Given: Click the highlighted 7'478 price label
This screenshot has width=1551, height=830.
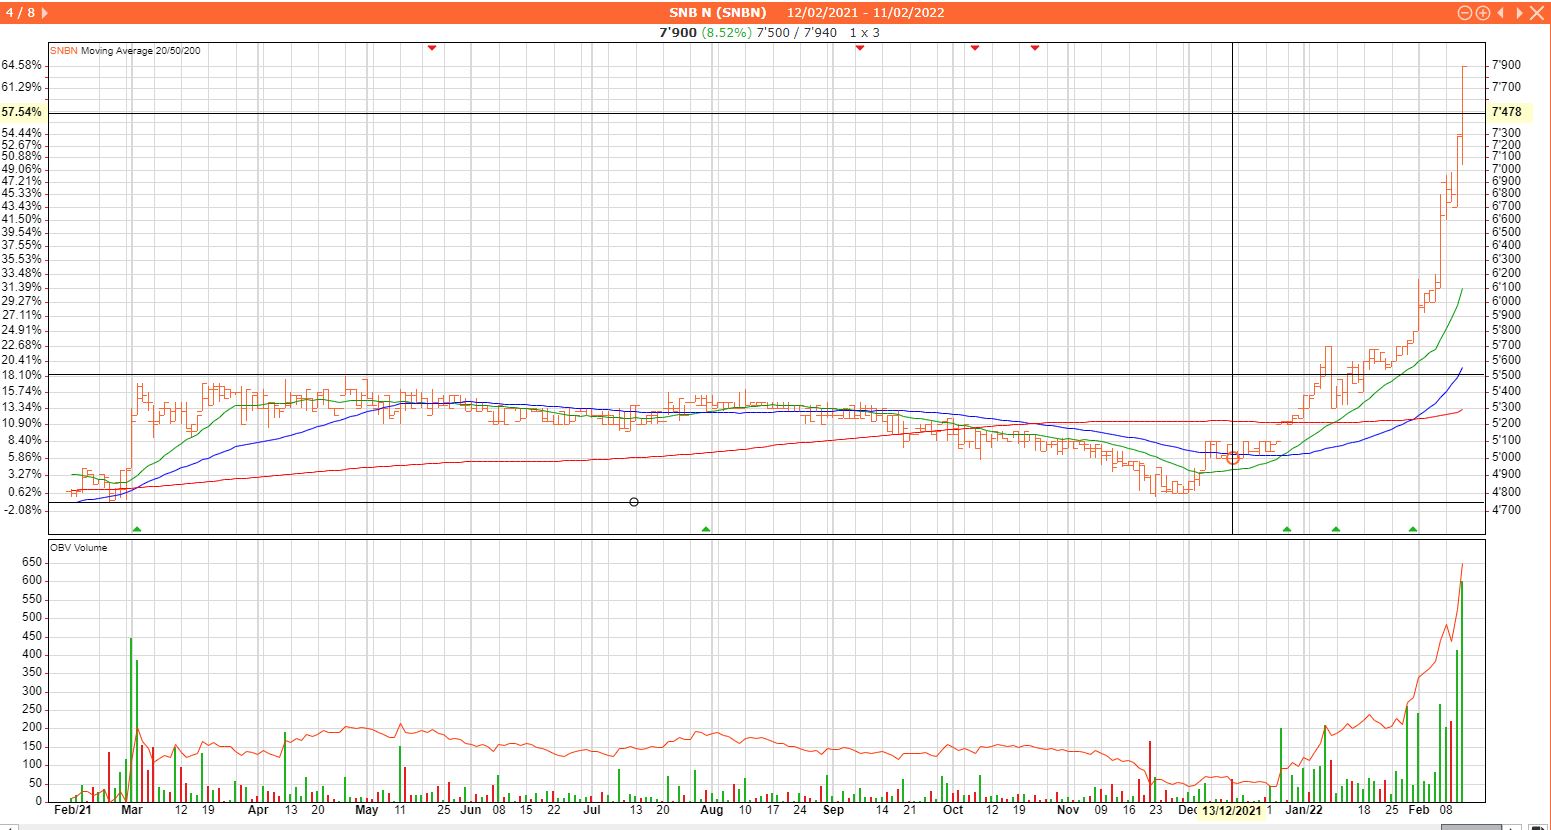Looking at the screenshot, I should click(x=1506, y=112).
